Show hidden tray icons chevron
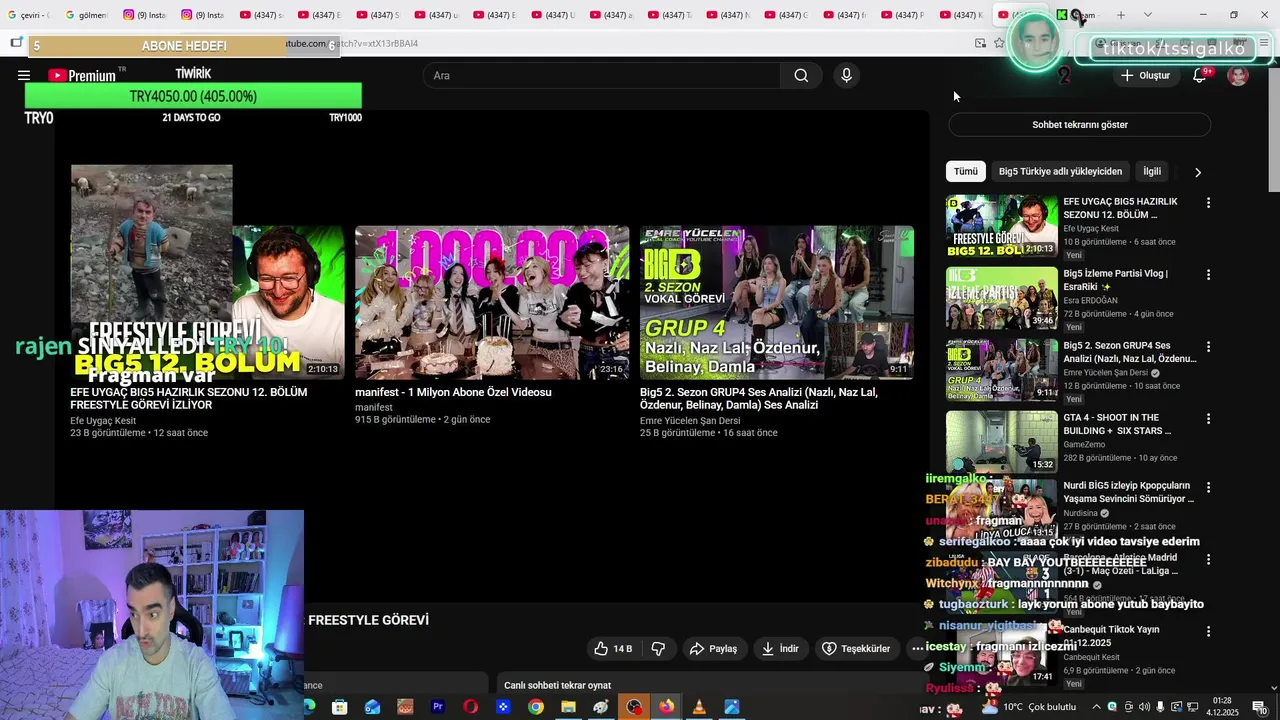 pyautogui.click(x=1097, y=707)
